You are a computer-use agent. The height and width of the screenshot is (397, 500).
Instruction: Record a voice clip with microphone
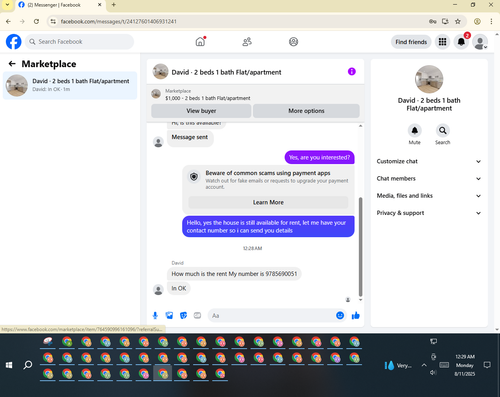coord(155,315)
